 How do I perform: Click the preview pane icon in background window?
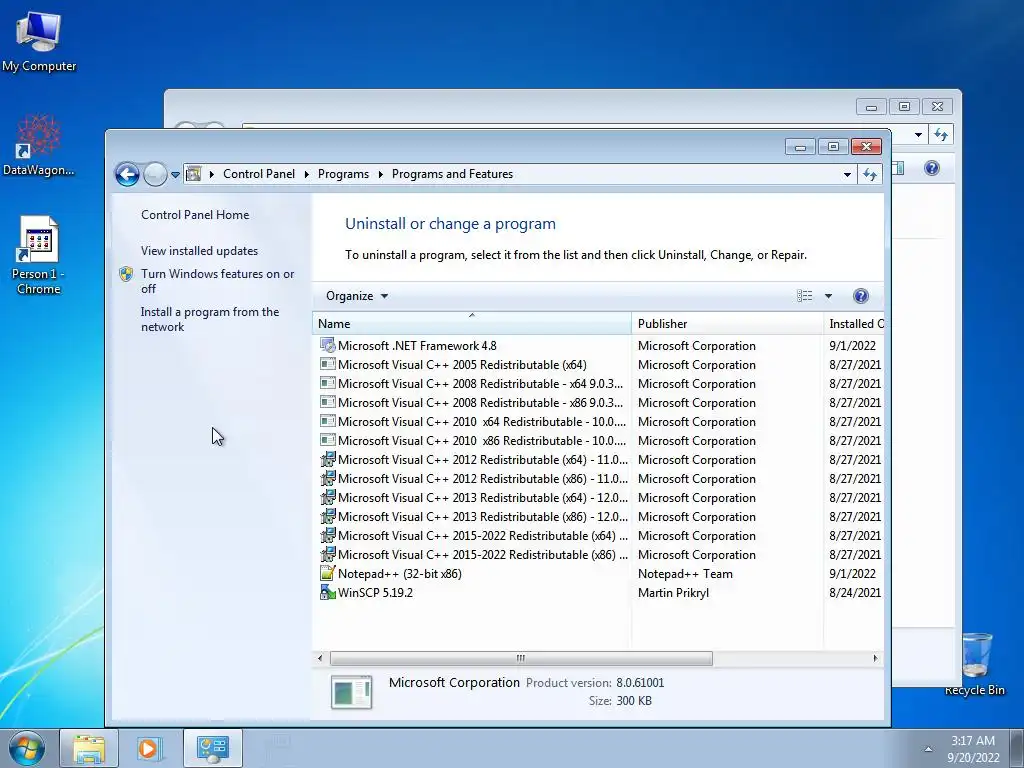pyautogui.click(x=899, y=168)
